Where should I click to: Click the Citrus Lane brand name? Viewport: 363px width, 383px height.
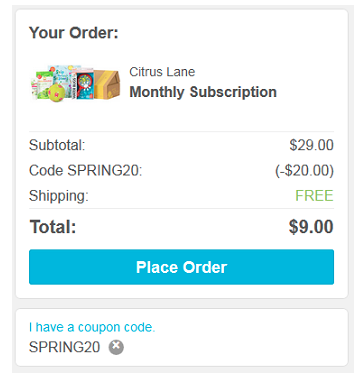(162, 72)
